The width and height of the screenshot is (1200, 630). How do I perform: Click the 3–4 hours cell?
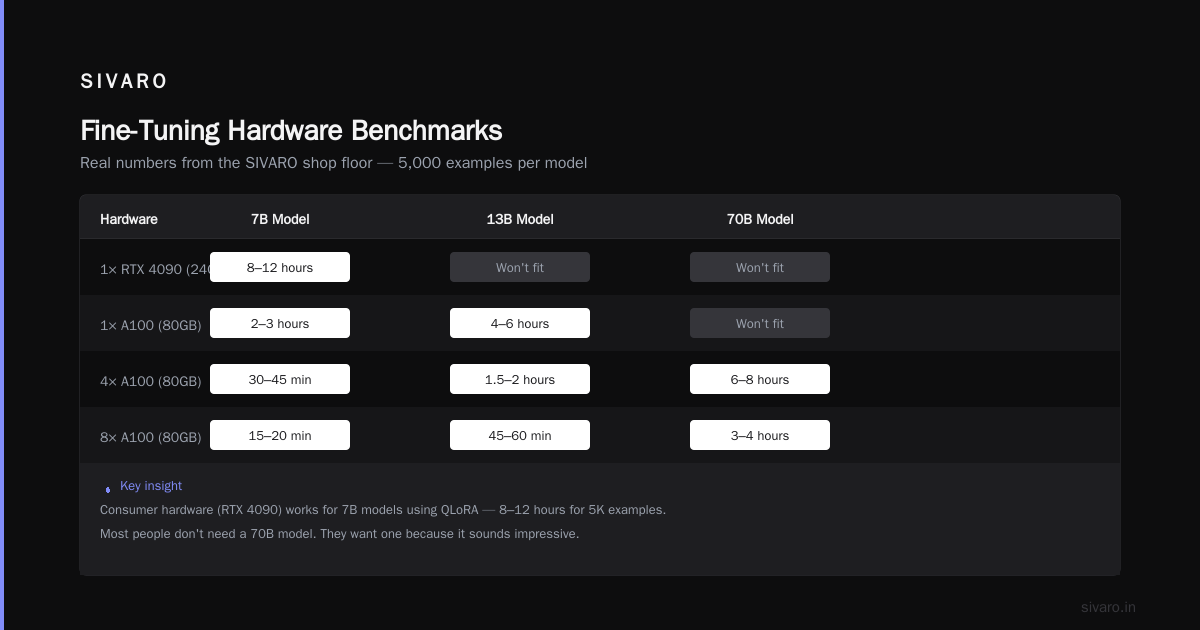[760, 435]
